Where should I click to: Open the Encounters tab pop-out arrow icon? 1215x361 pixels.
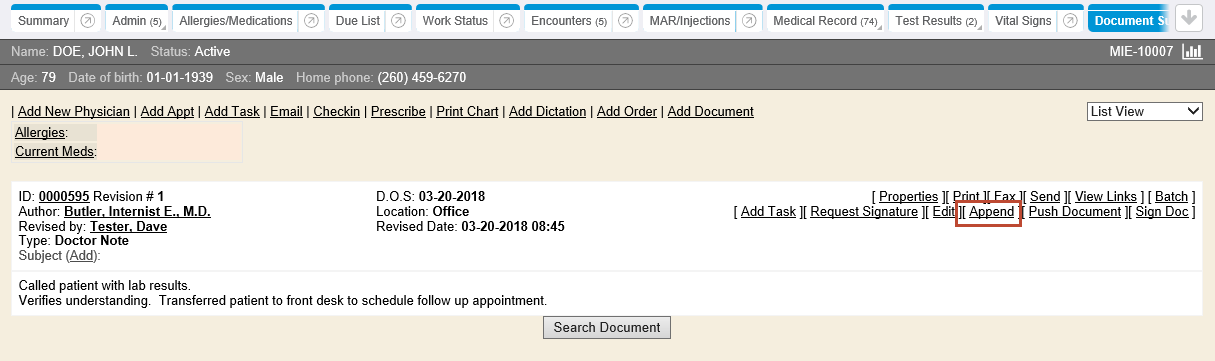[626, 21]
